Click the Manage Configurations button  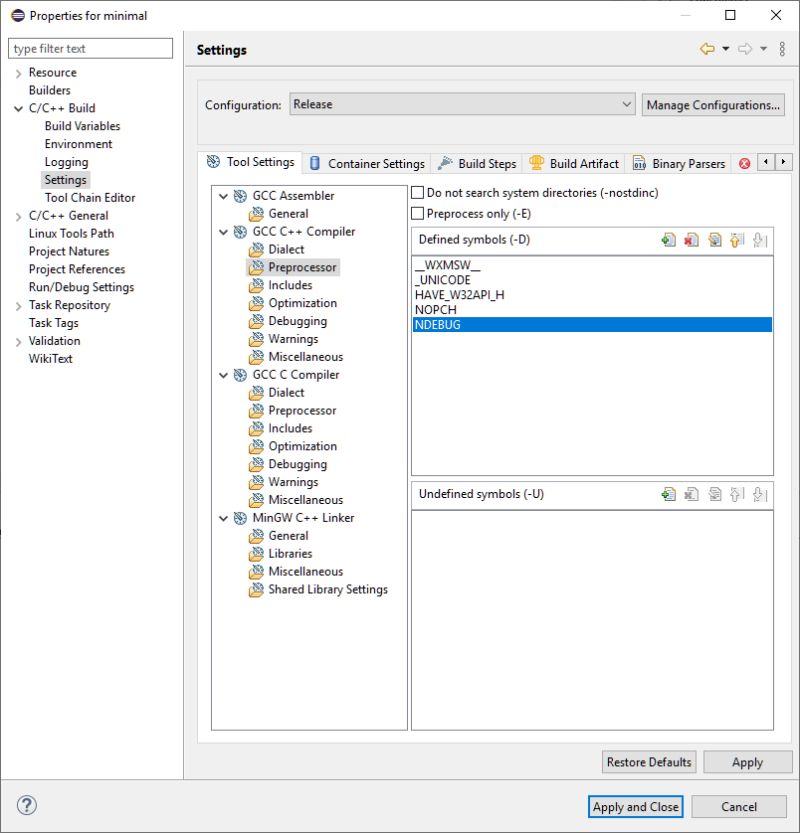click(713, 104)
